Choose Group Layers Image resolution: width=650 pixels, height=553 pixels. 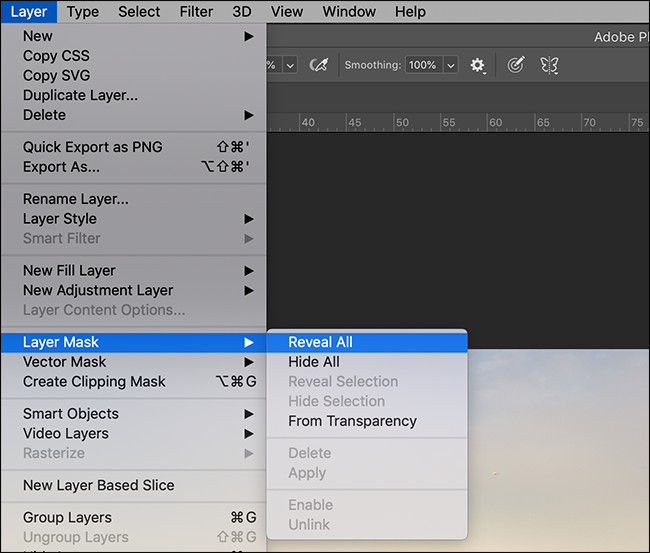133,517
